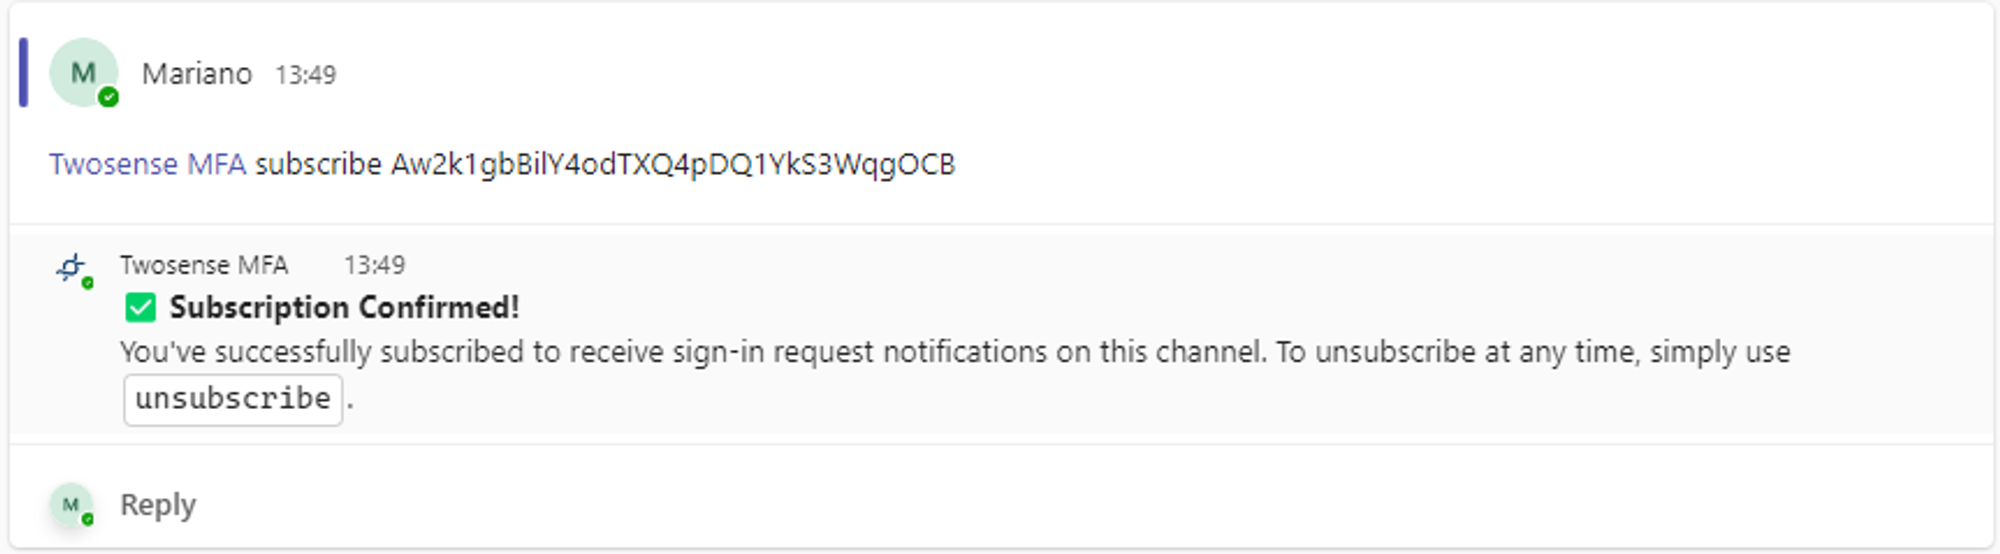Click purple message indicator bar
This screenshot has height=554, width=2000.
(x=23, y=72)
